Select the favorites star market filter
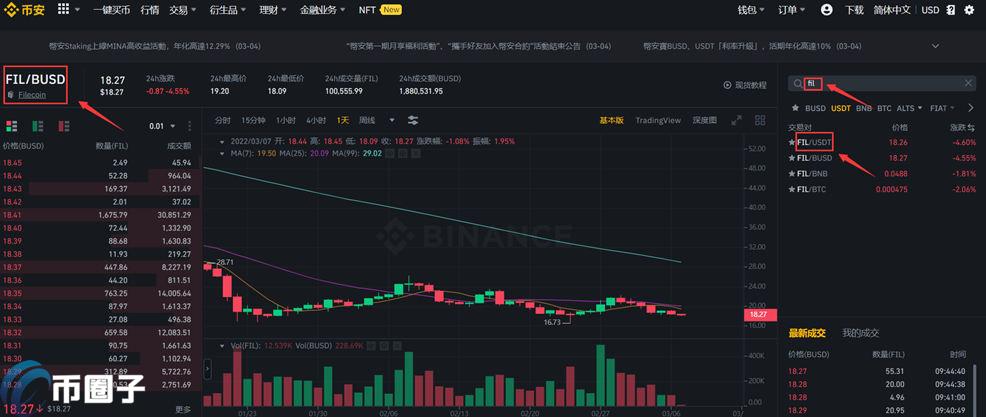Viewport: 986px width, 417px height. 795,108
